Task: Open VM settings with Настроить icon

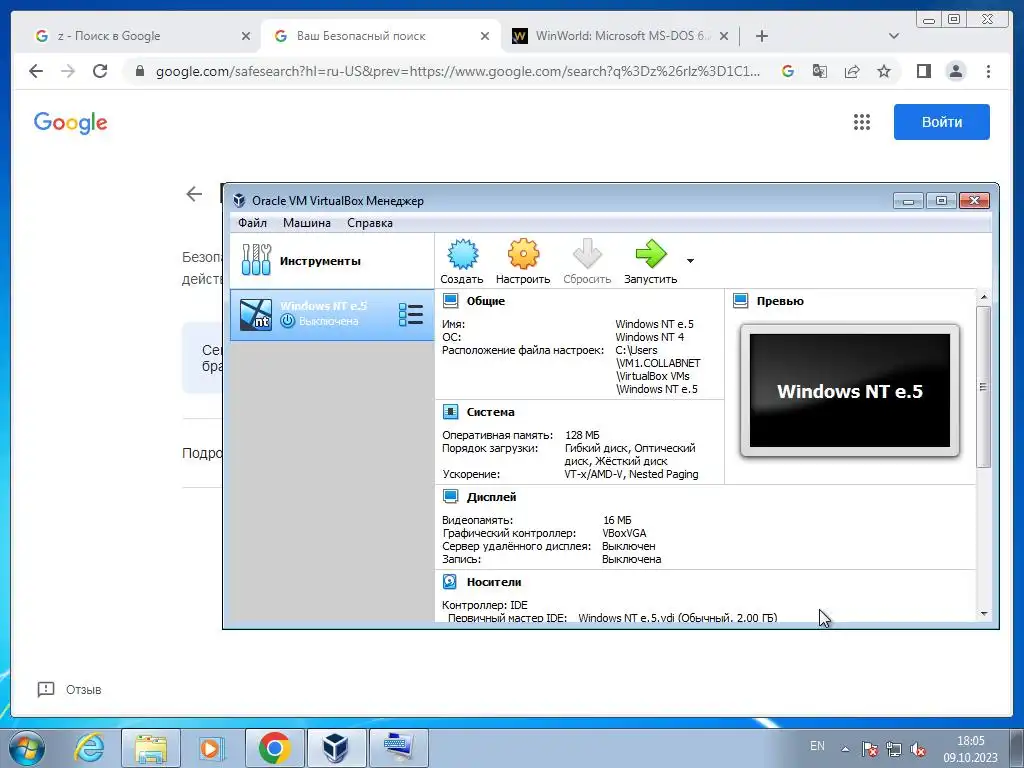Action: pos(523,254)
